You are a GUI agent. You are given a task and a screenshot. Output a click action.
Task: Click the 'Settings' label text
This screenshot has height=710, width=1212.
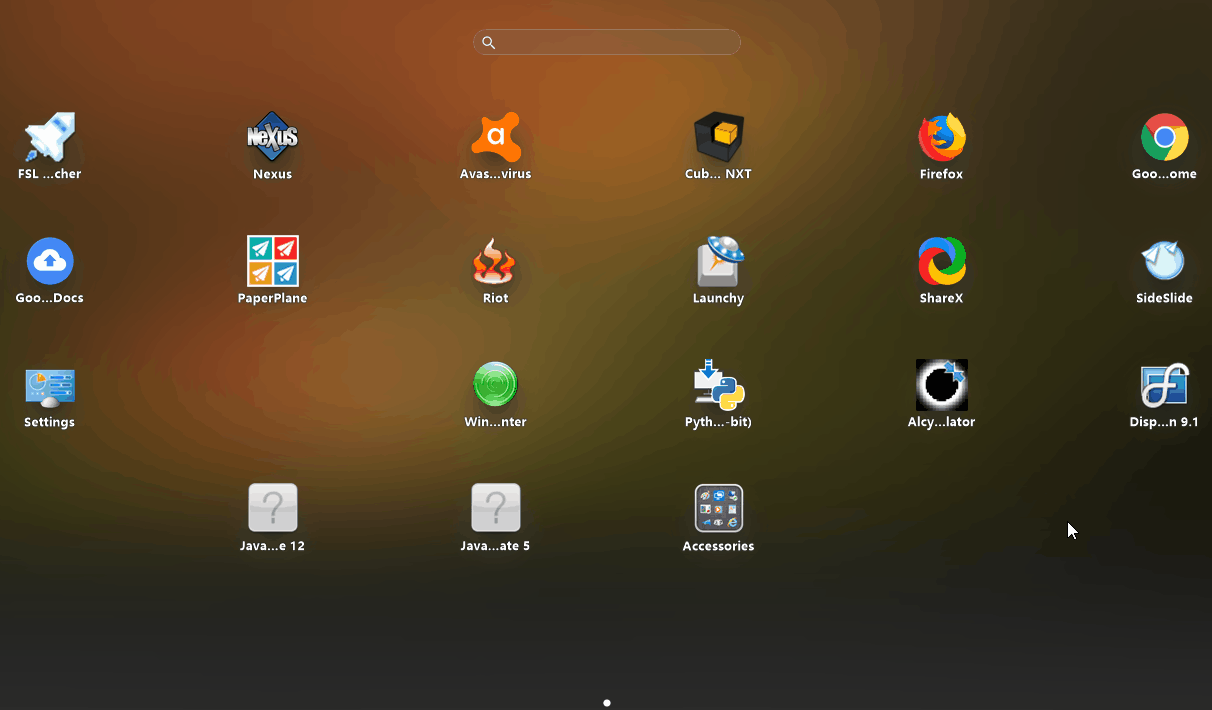(50, 422)
